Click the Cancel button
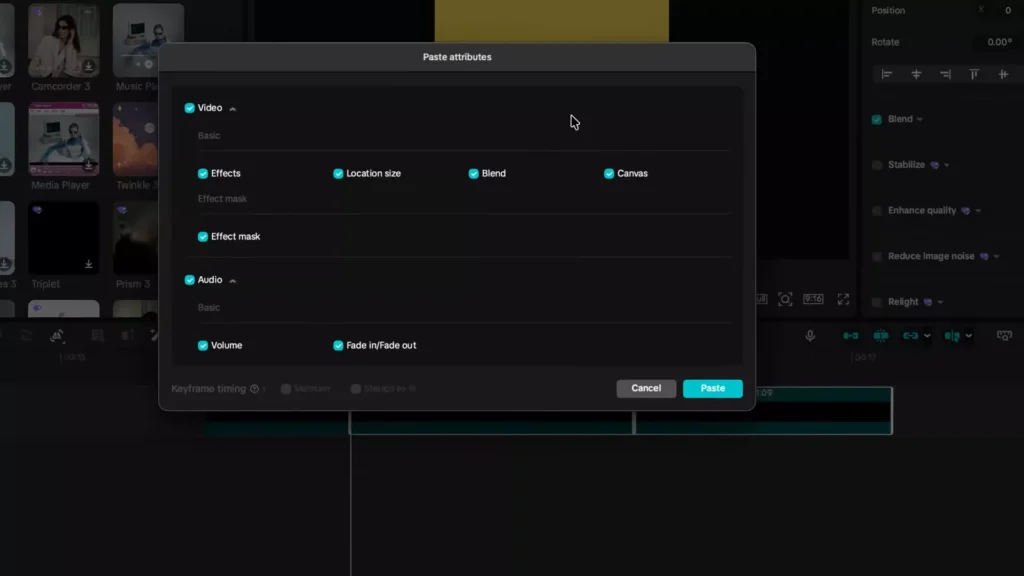The width and height of the screenshot is (1024, 576). [646, 388]
